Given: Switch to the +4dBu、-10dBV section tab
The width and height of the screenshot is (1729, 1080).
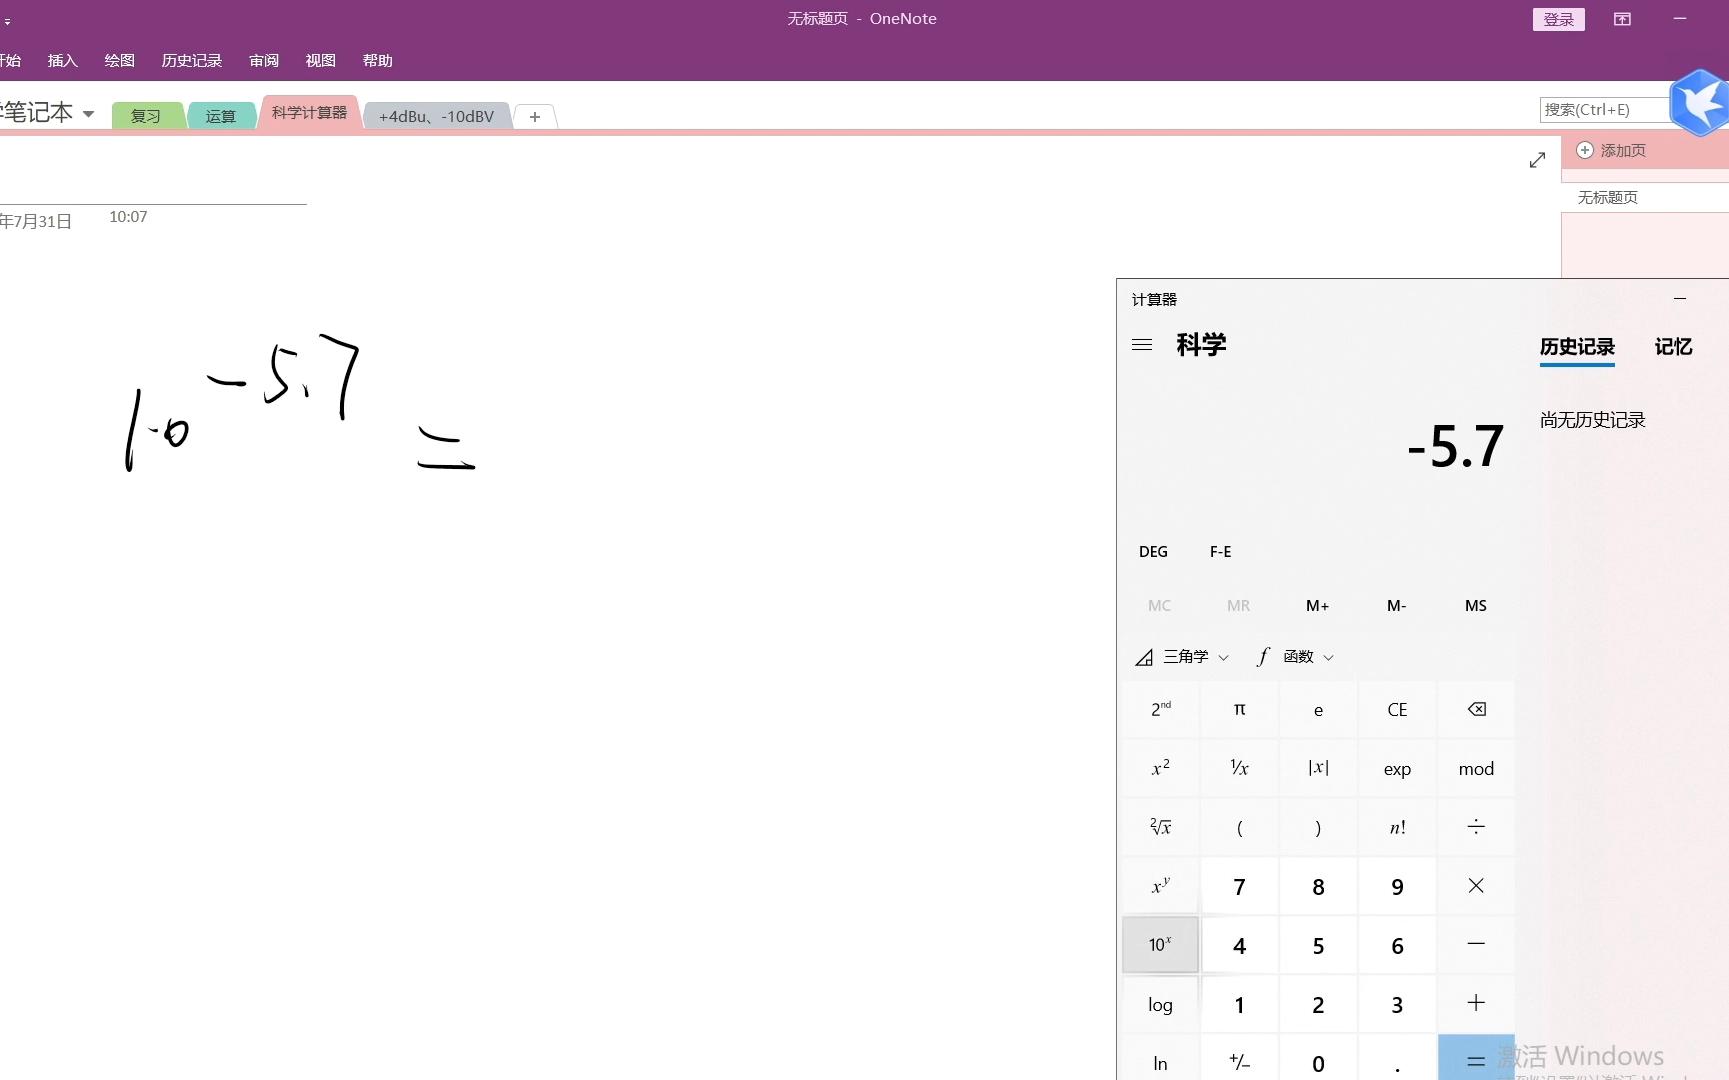Looking at the screenshot, I should 436,116.
